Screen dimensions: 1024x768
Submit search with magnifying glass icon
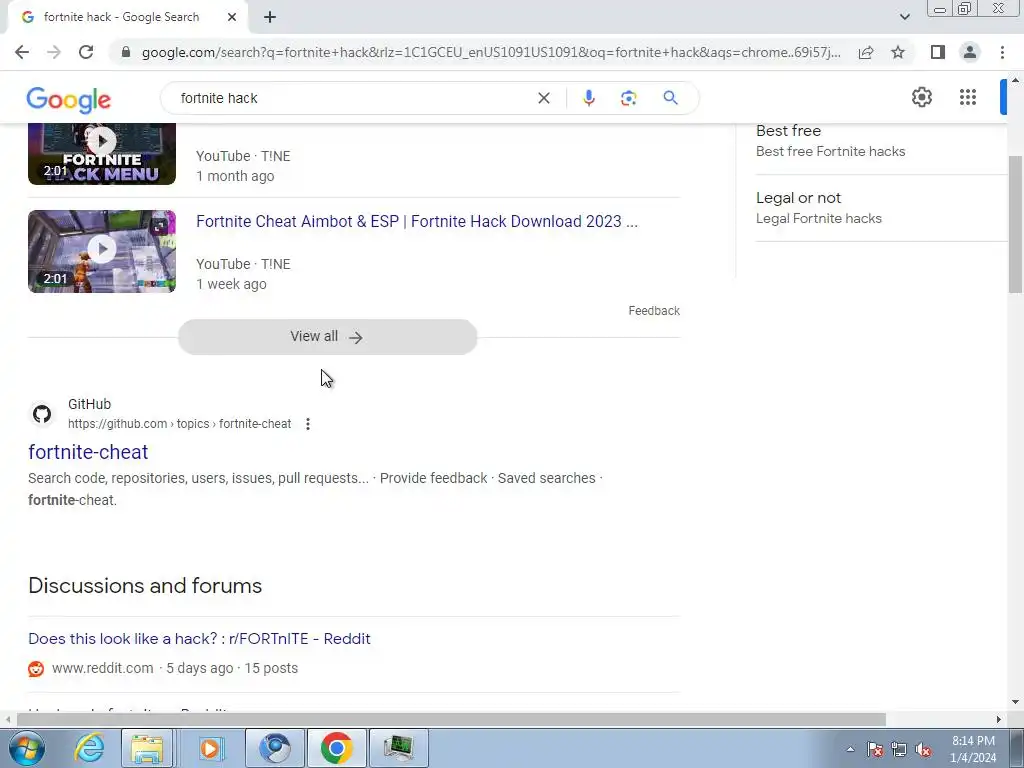670,98
